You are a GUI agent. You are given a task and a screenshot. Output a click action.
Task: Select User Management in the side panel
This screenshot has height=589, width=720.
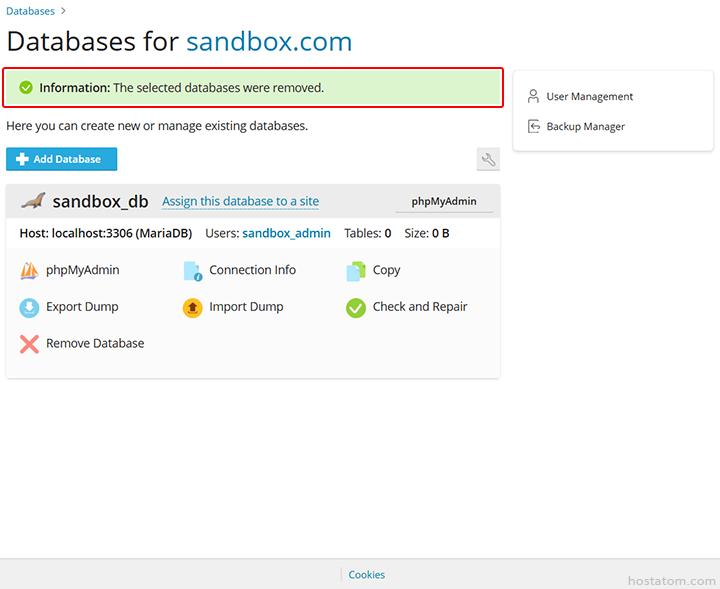[589, 97]
